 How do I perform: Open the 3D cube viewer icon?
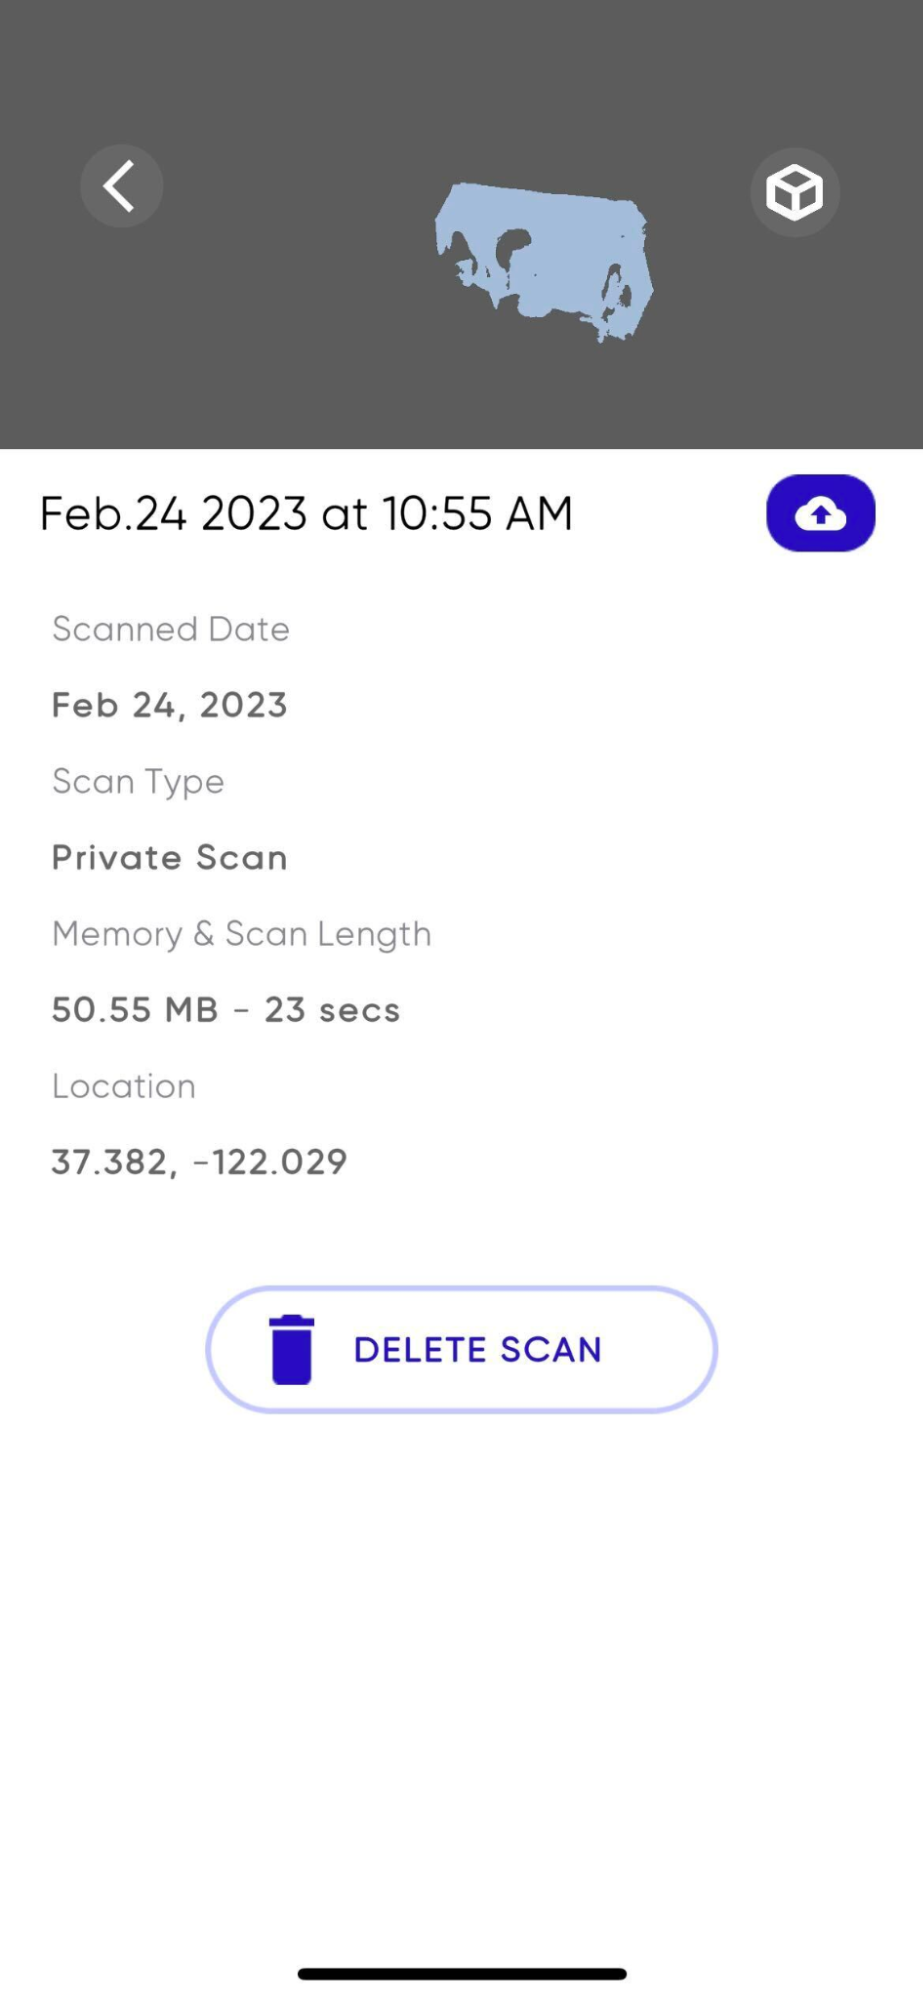(795, 192)
